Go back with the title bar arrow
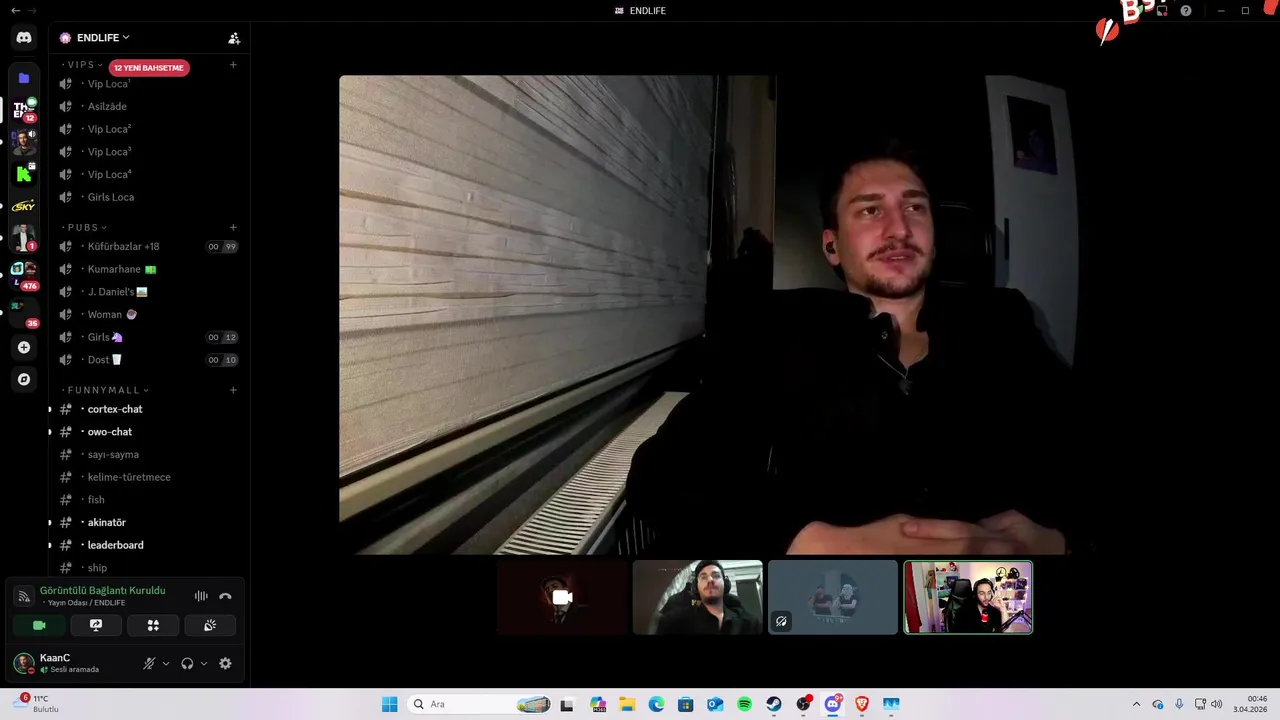This screenshot has height=720, width=1280. click(x=15, y=10)
